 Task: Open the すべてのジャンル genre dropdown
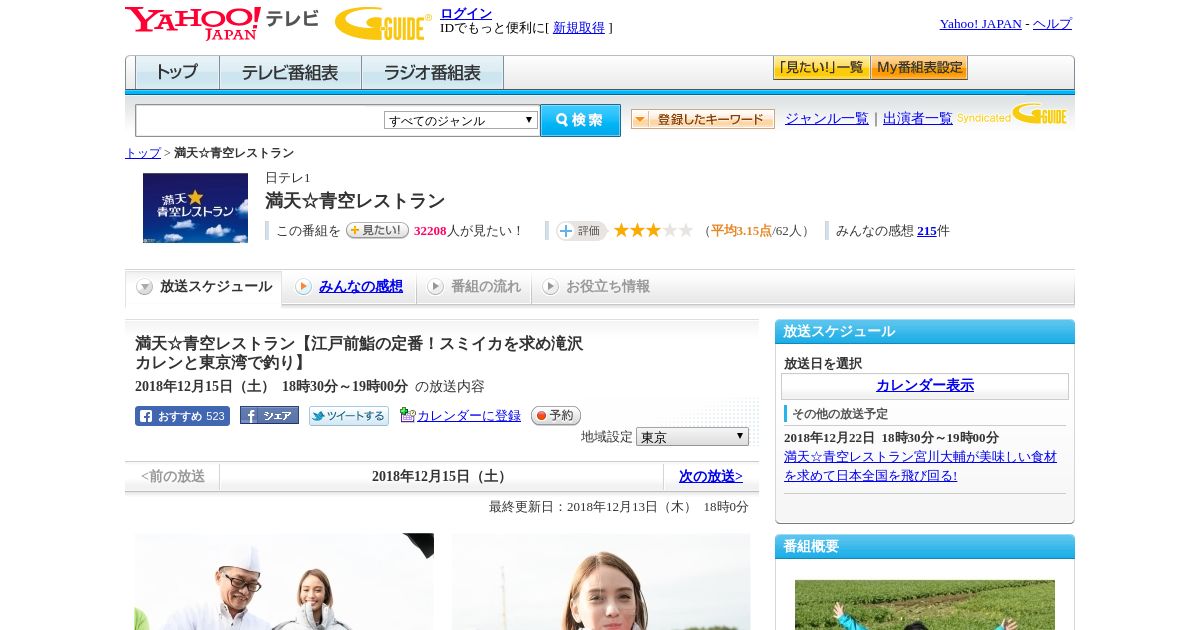click(x=461, y=120)
